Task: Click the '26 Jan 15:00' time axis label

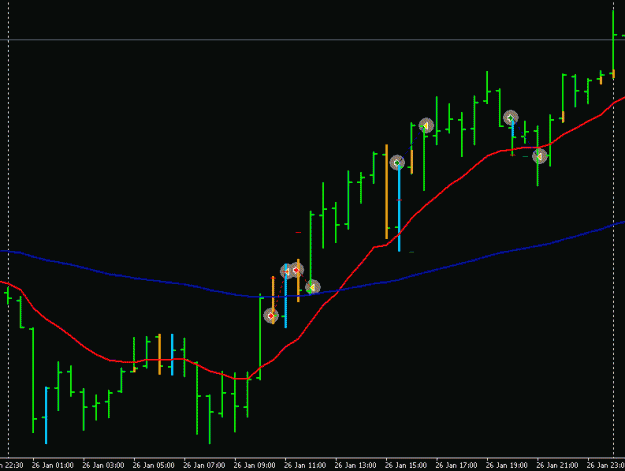Action: (x=406, y=465)
